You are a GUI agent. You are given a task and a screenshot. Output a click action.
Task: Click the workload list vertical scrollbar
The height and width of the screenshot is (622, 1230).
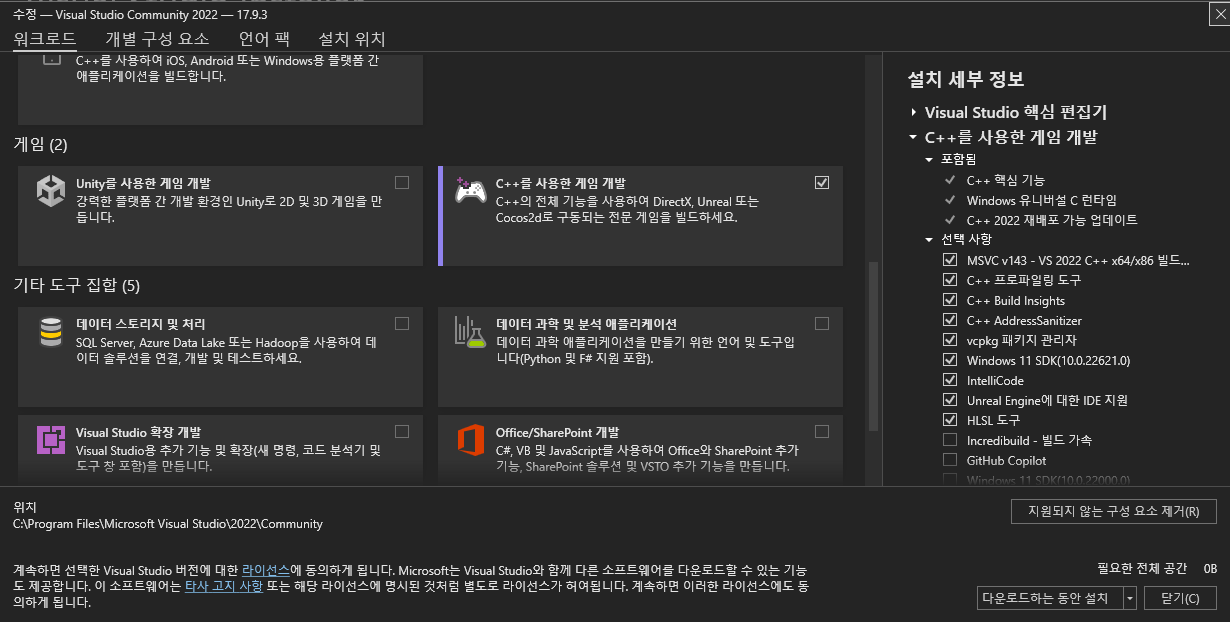click(873, 345)
